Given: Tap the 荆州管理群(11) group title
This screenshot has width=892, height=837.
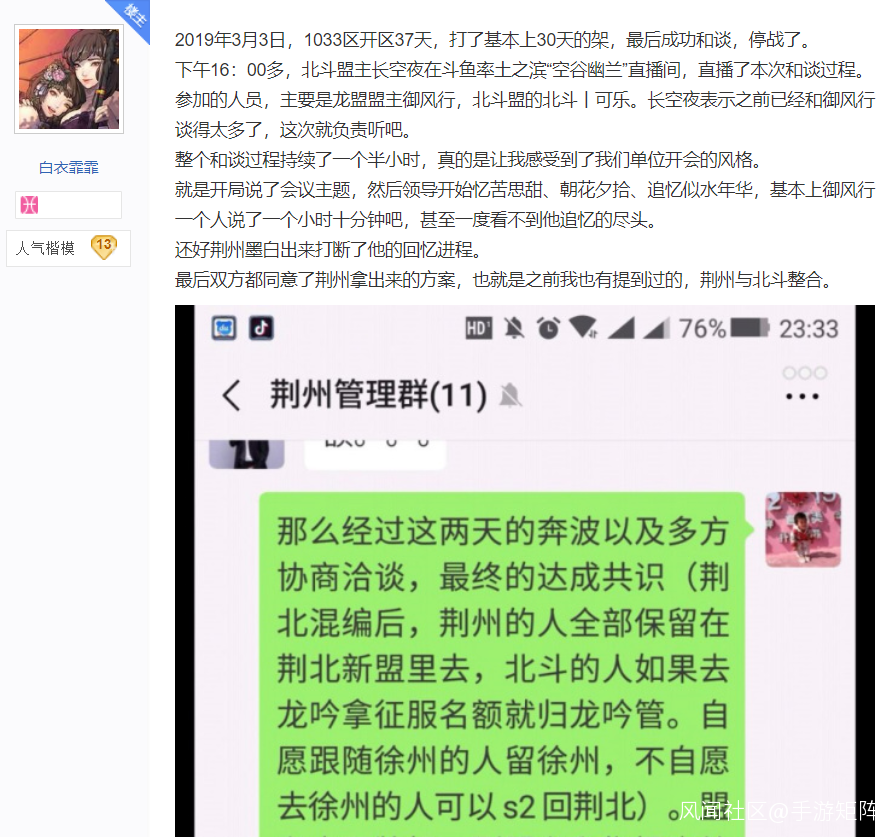Looking at the screenshot, I should click(x=378, y=394).
